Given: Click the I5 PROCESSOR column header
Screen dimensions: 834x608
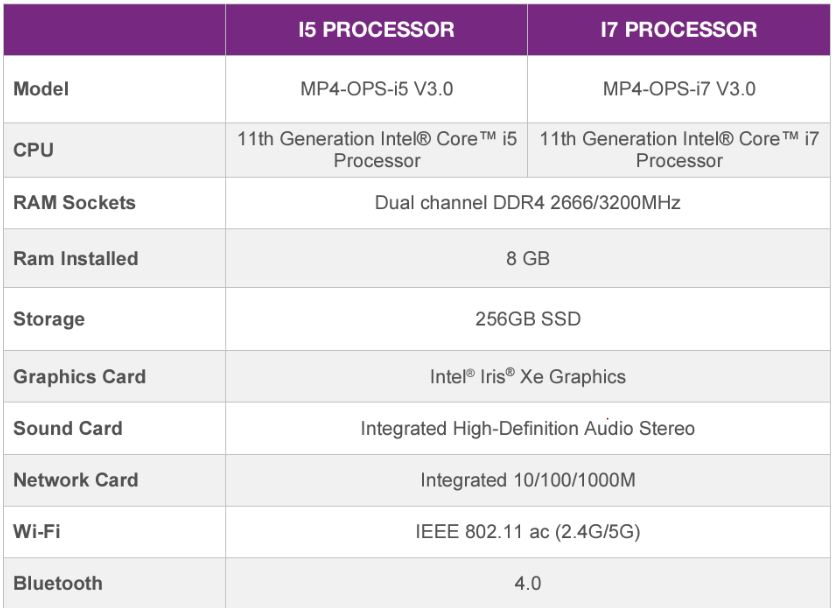Looking at the screenshot, I should coord(377,29).
